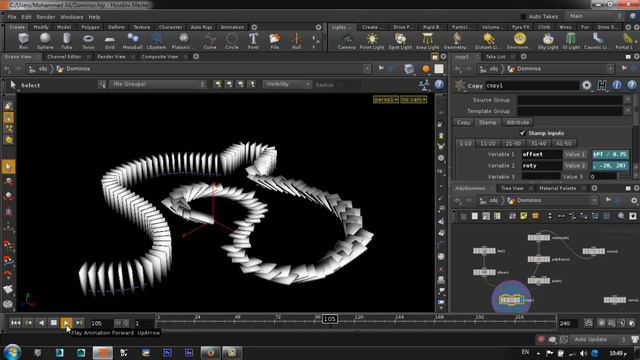Image resolution: width=640 pixels, height=360 pixels.
Task: Open the Attribute tab in Copy parameters
Action: (518, 122)
